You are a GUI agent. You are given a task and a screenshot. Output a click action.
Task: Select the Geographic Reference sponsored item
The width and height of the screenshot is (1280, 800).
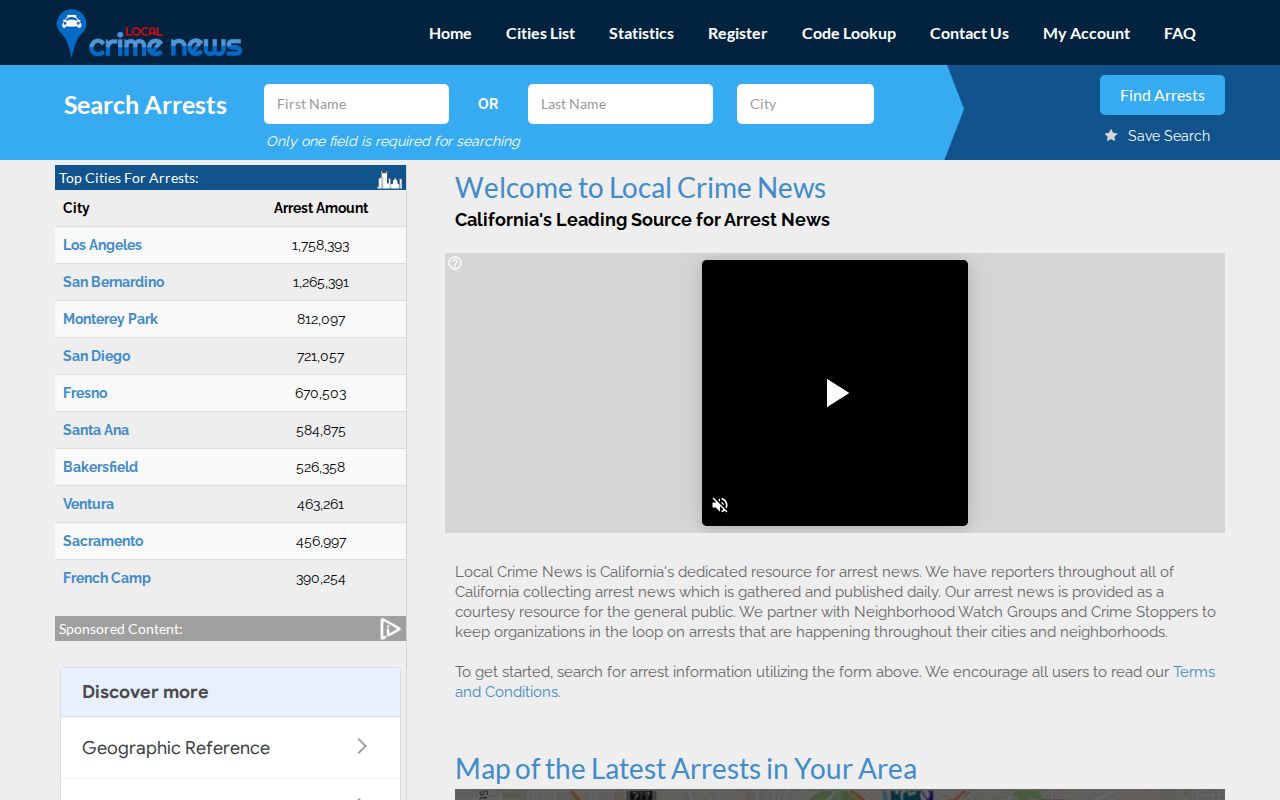[x=230, y=747]
